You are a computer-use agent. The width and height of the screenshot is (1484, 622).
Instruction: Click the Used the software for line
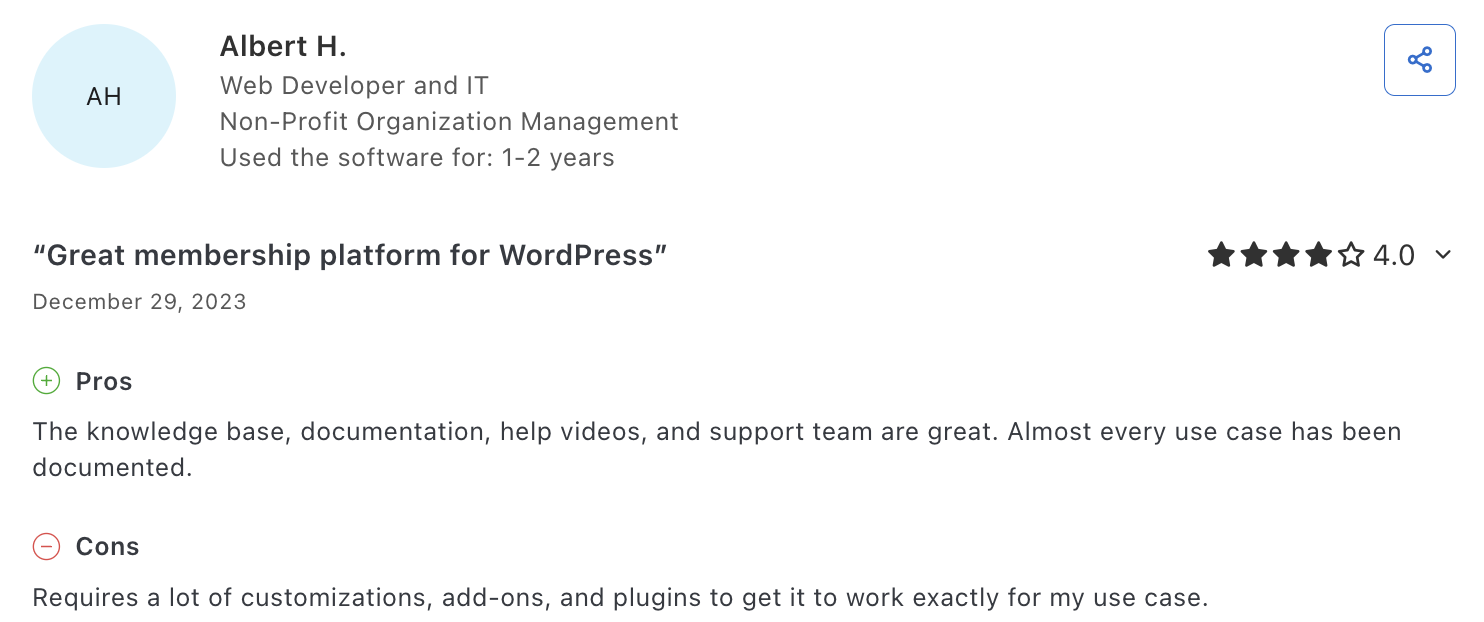coord(417,158)
